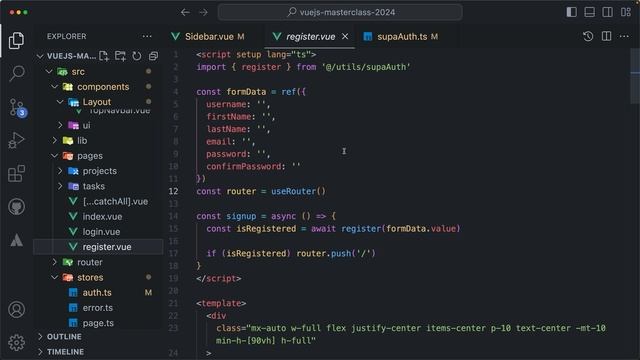
Task: Expand the tasks folder
Action: pos(60,186)
